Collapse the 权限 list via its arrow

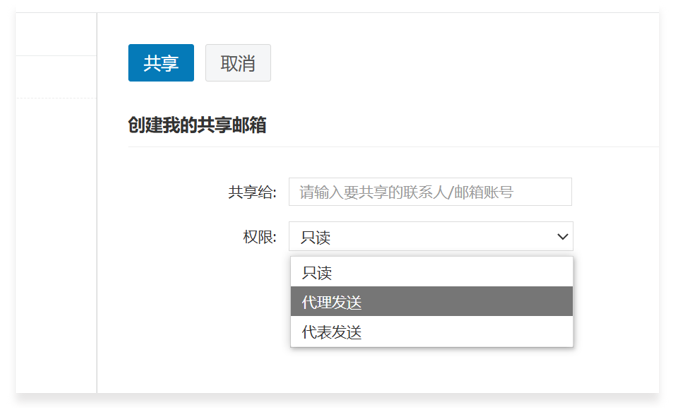(x=563, y=237)
